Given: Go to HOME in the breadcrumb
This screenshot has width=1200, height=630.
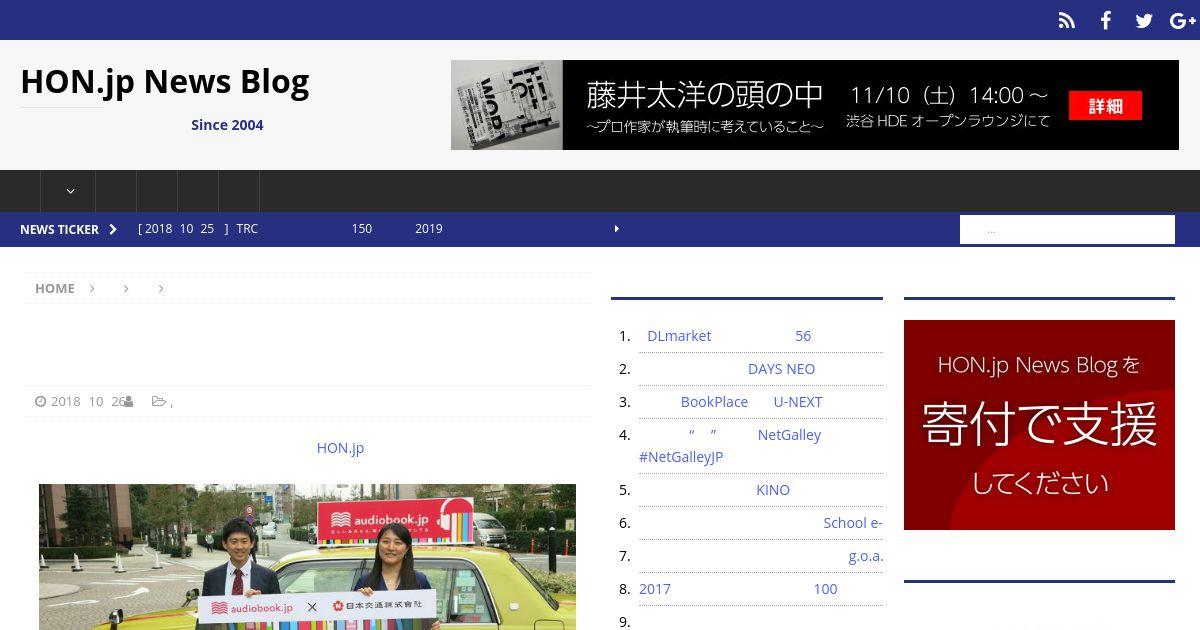Looking at the screenshot, I should [x=55, y=288].
